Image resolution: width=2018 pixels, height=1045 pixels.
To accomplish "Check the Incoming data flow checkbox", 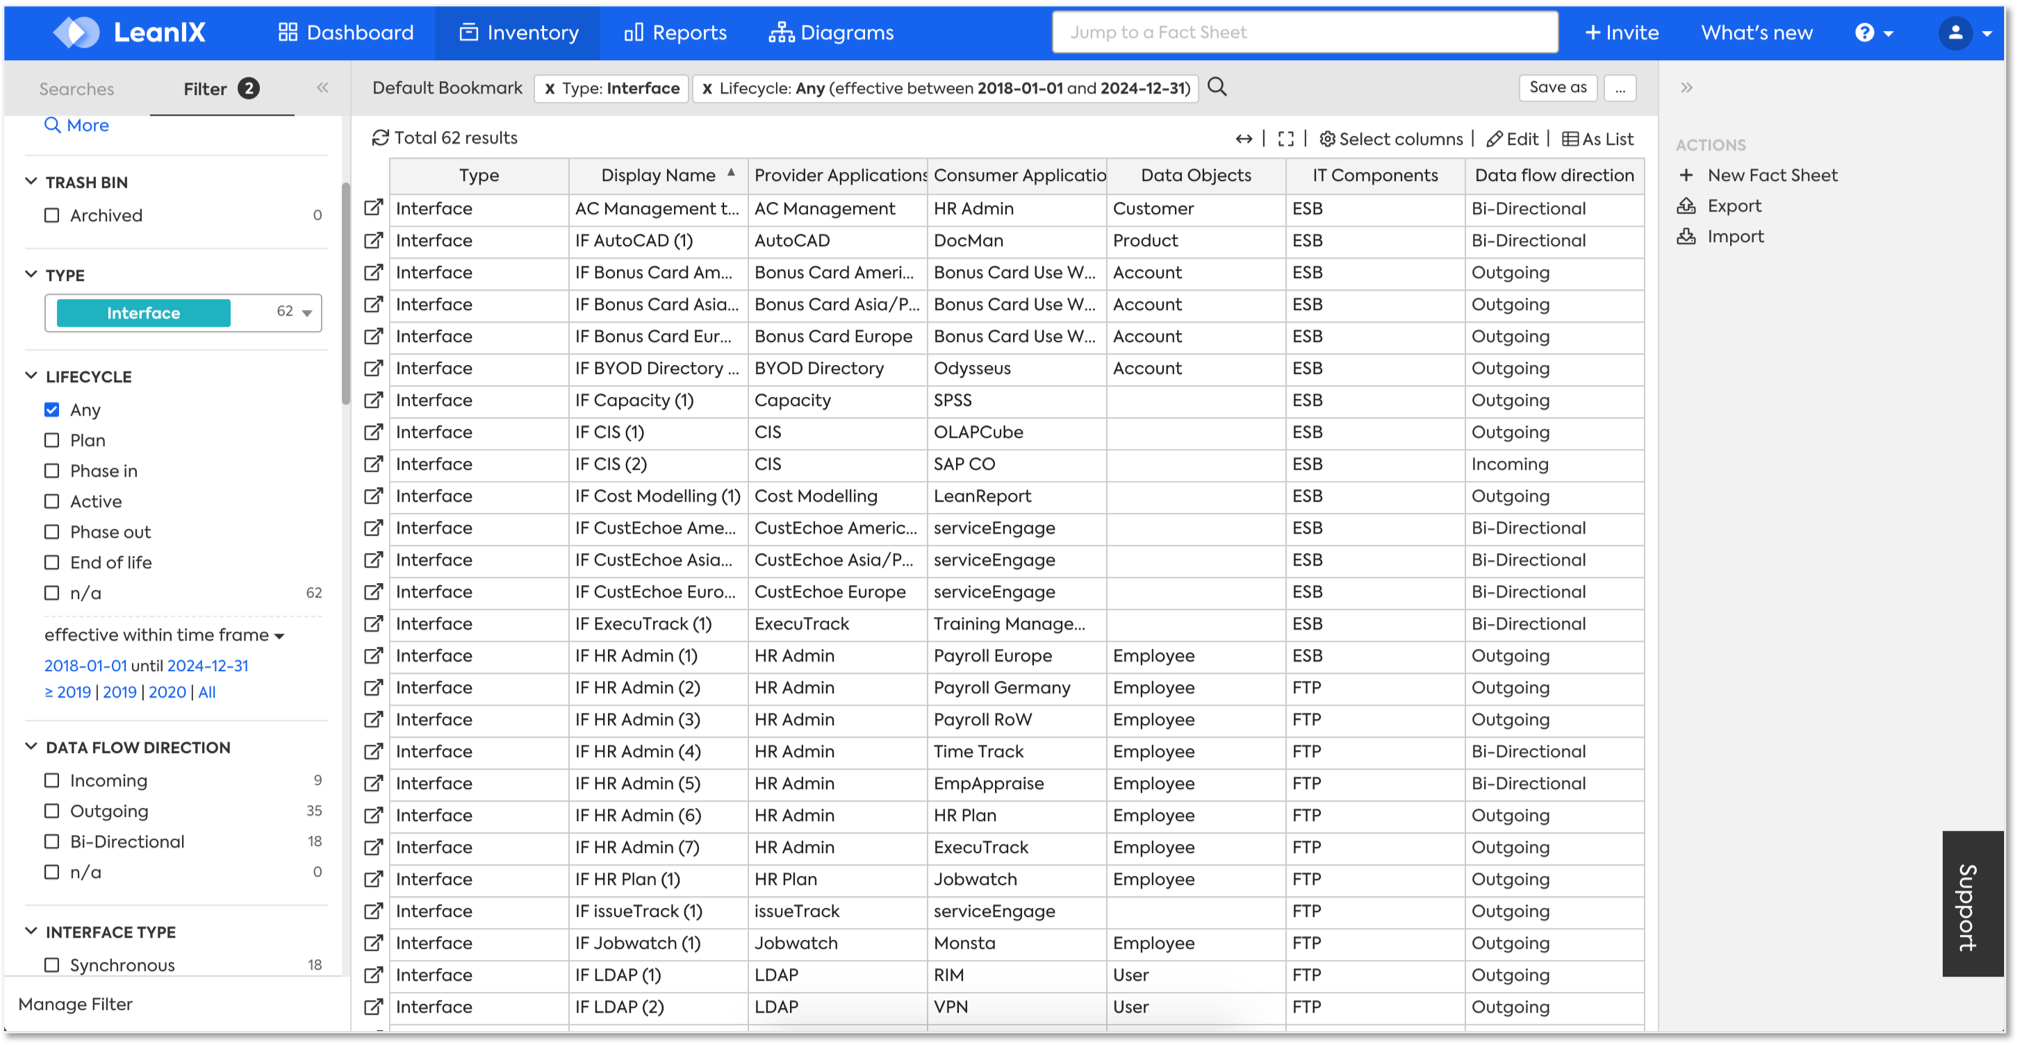I will pos(52,781).
